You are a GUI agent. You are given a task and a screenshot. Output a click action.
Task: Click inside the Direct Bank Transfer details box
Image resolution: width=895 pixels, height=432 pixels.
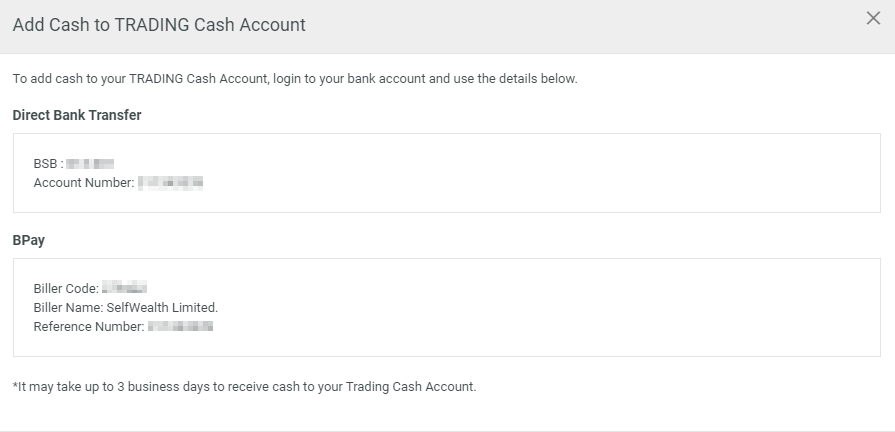tap(447, 173)
